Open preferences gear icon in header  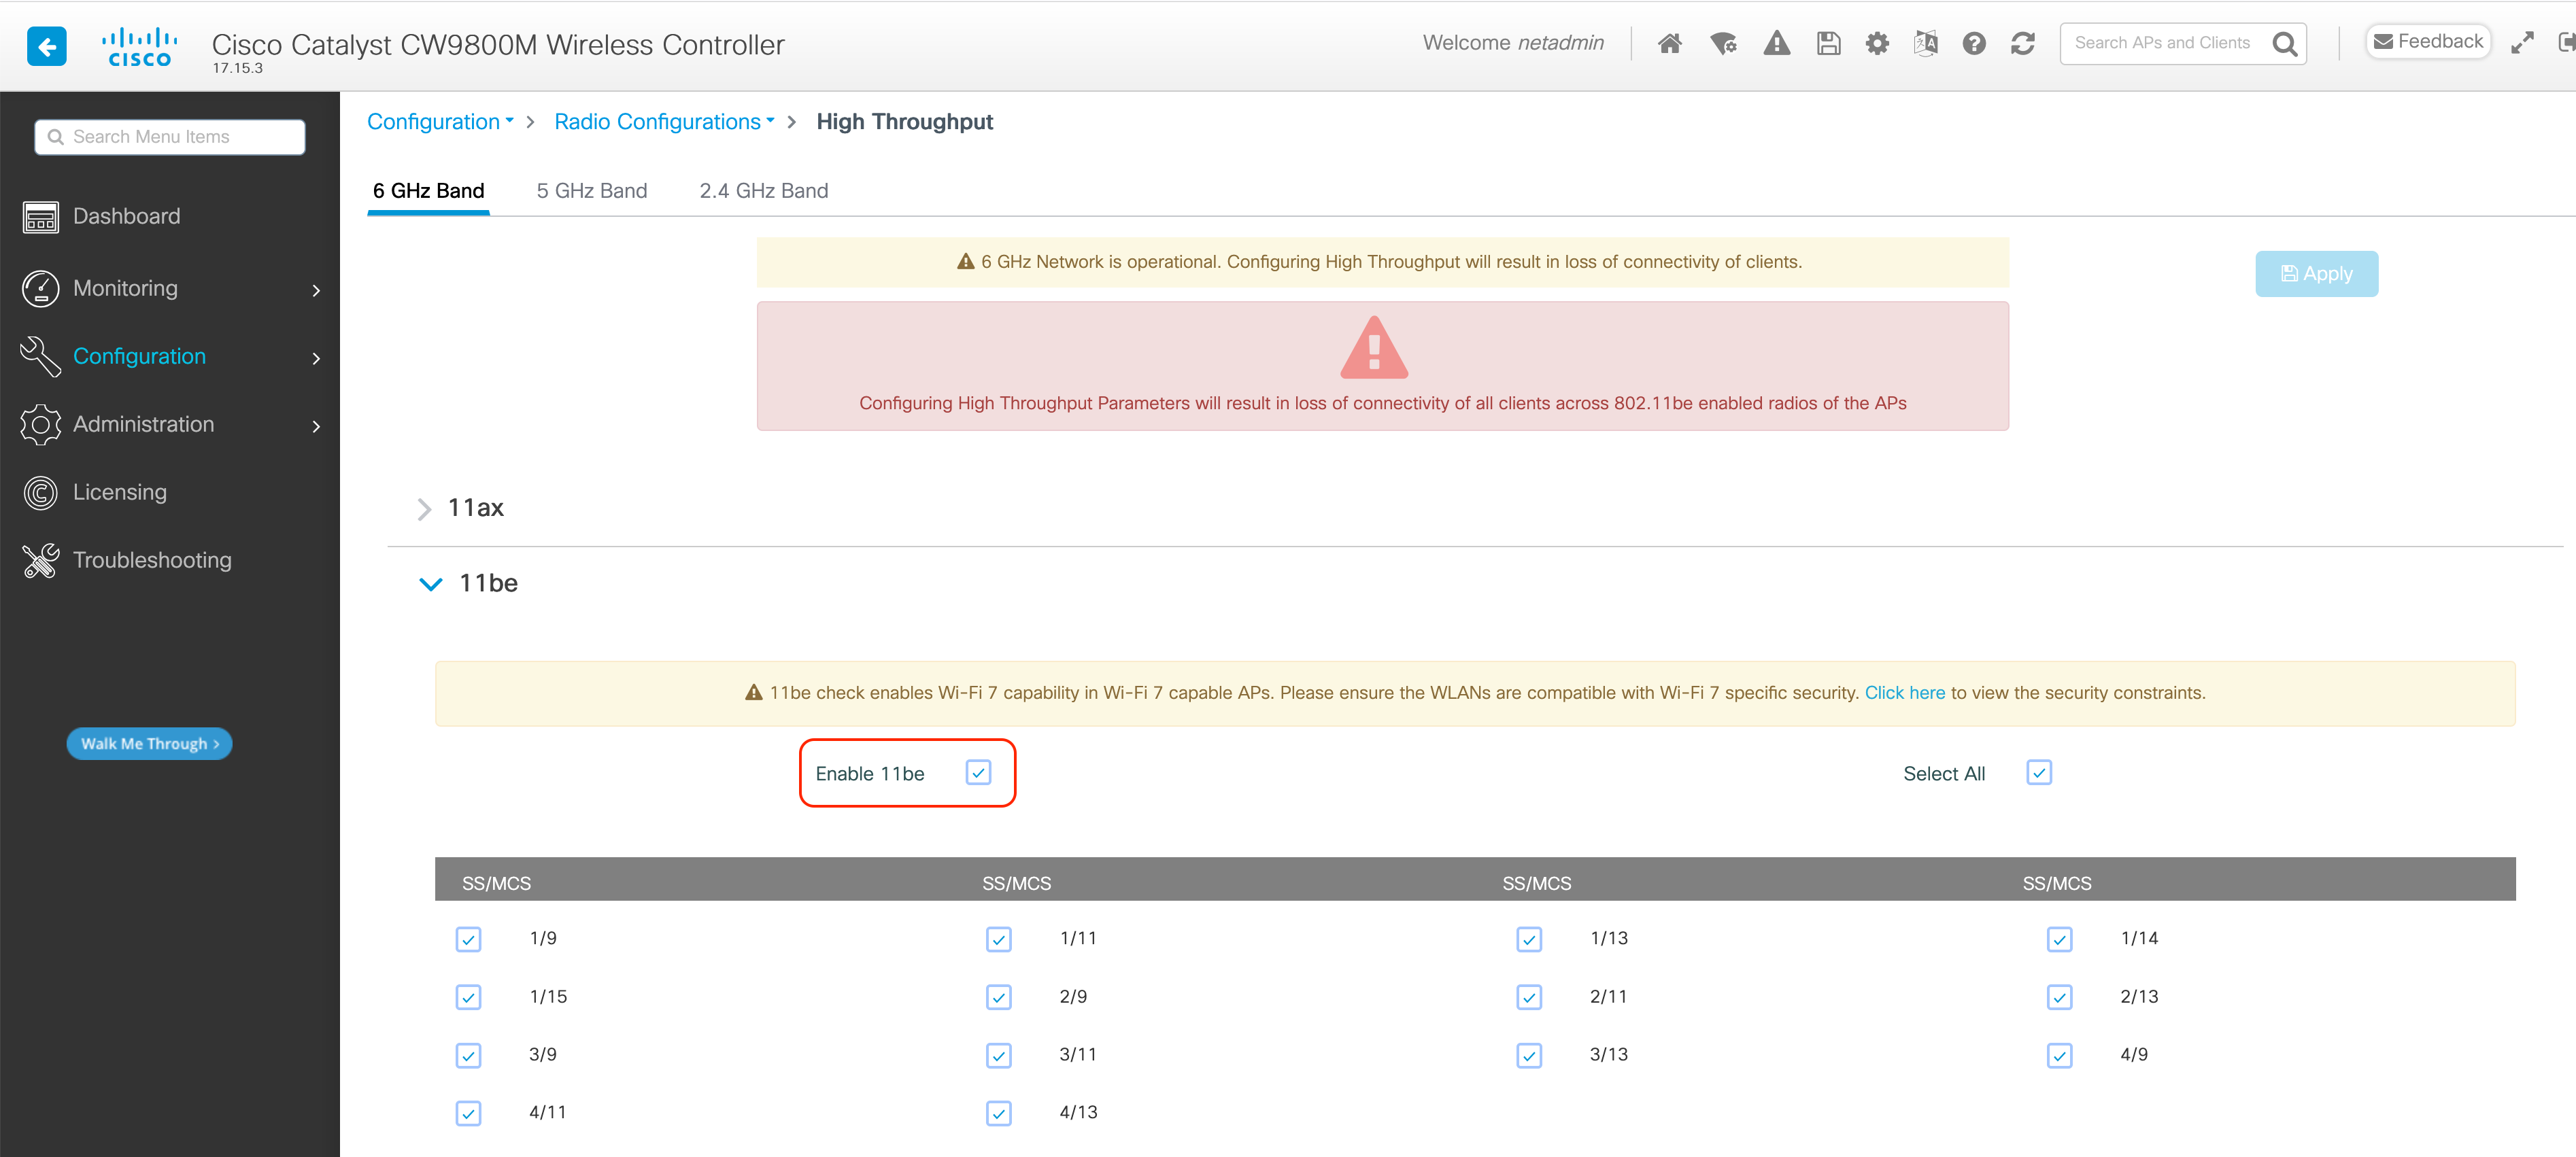pos(1877,43)
